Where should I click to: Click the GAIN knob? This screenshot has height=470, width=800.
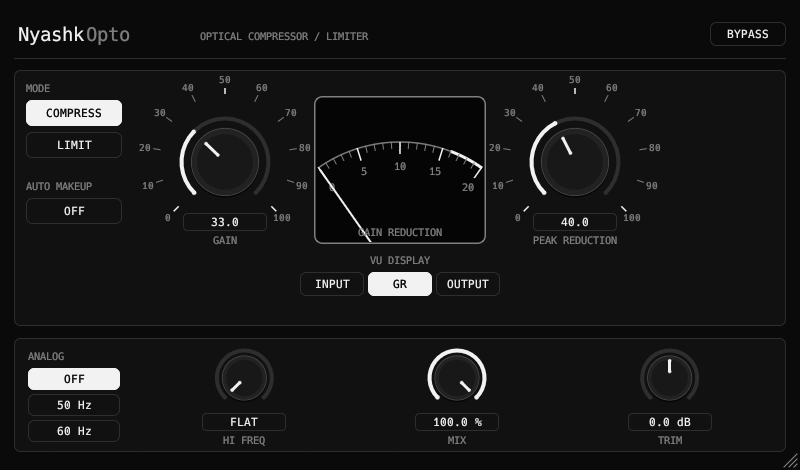click(x=224, y=162)
